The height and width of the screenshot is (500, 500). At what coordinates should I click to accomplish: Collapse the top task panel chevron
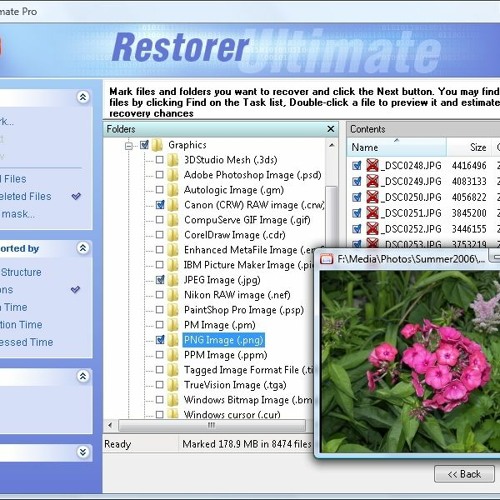(83, 97)
